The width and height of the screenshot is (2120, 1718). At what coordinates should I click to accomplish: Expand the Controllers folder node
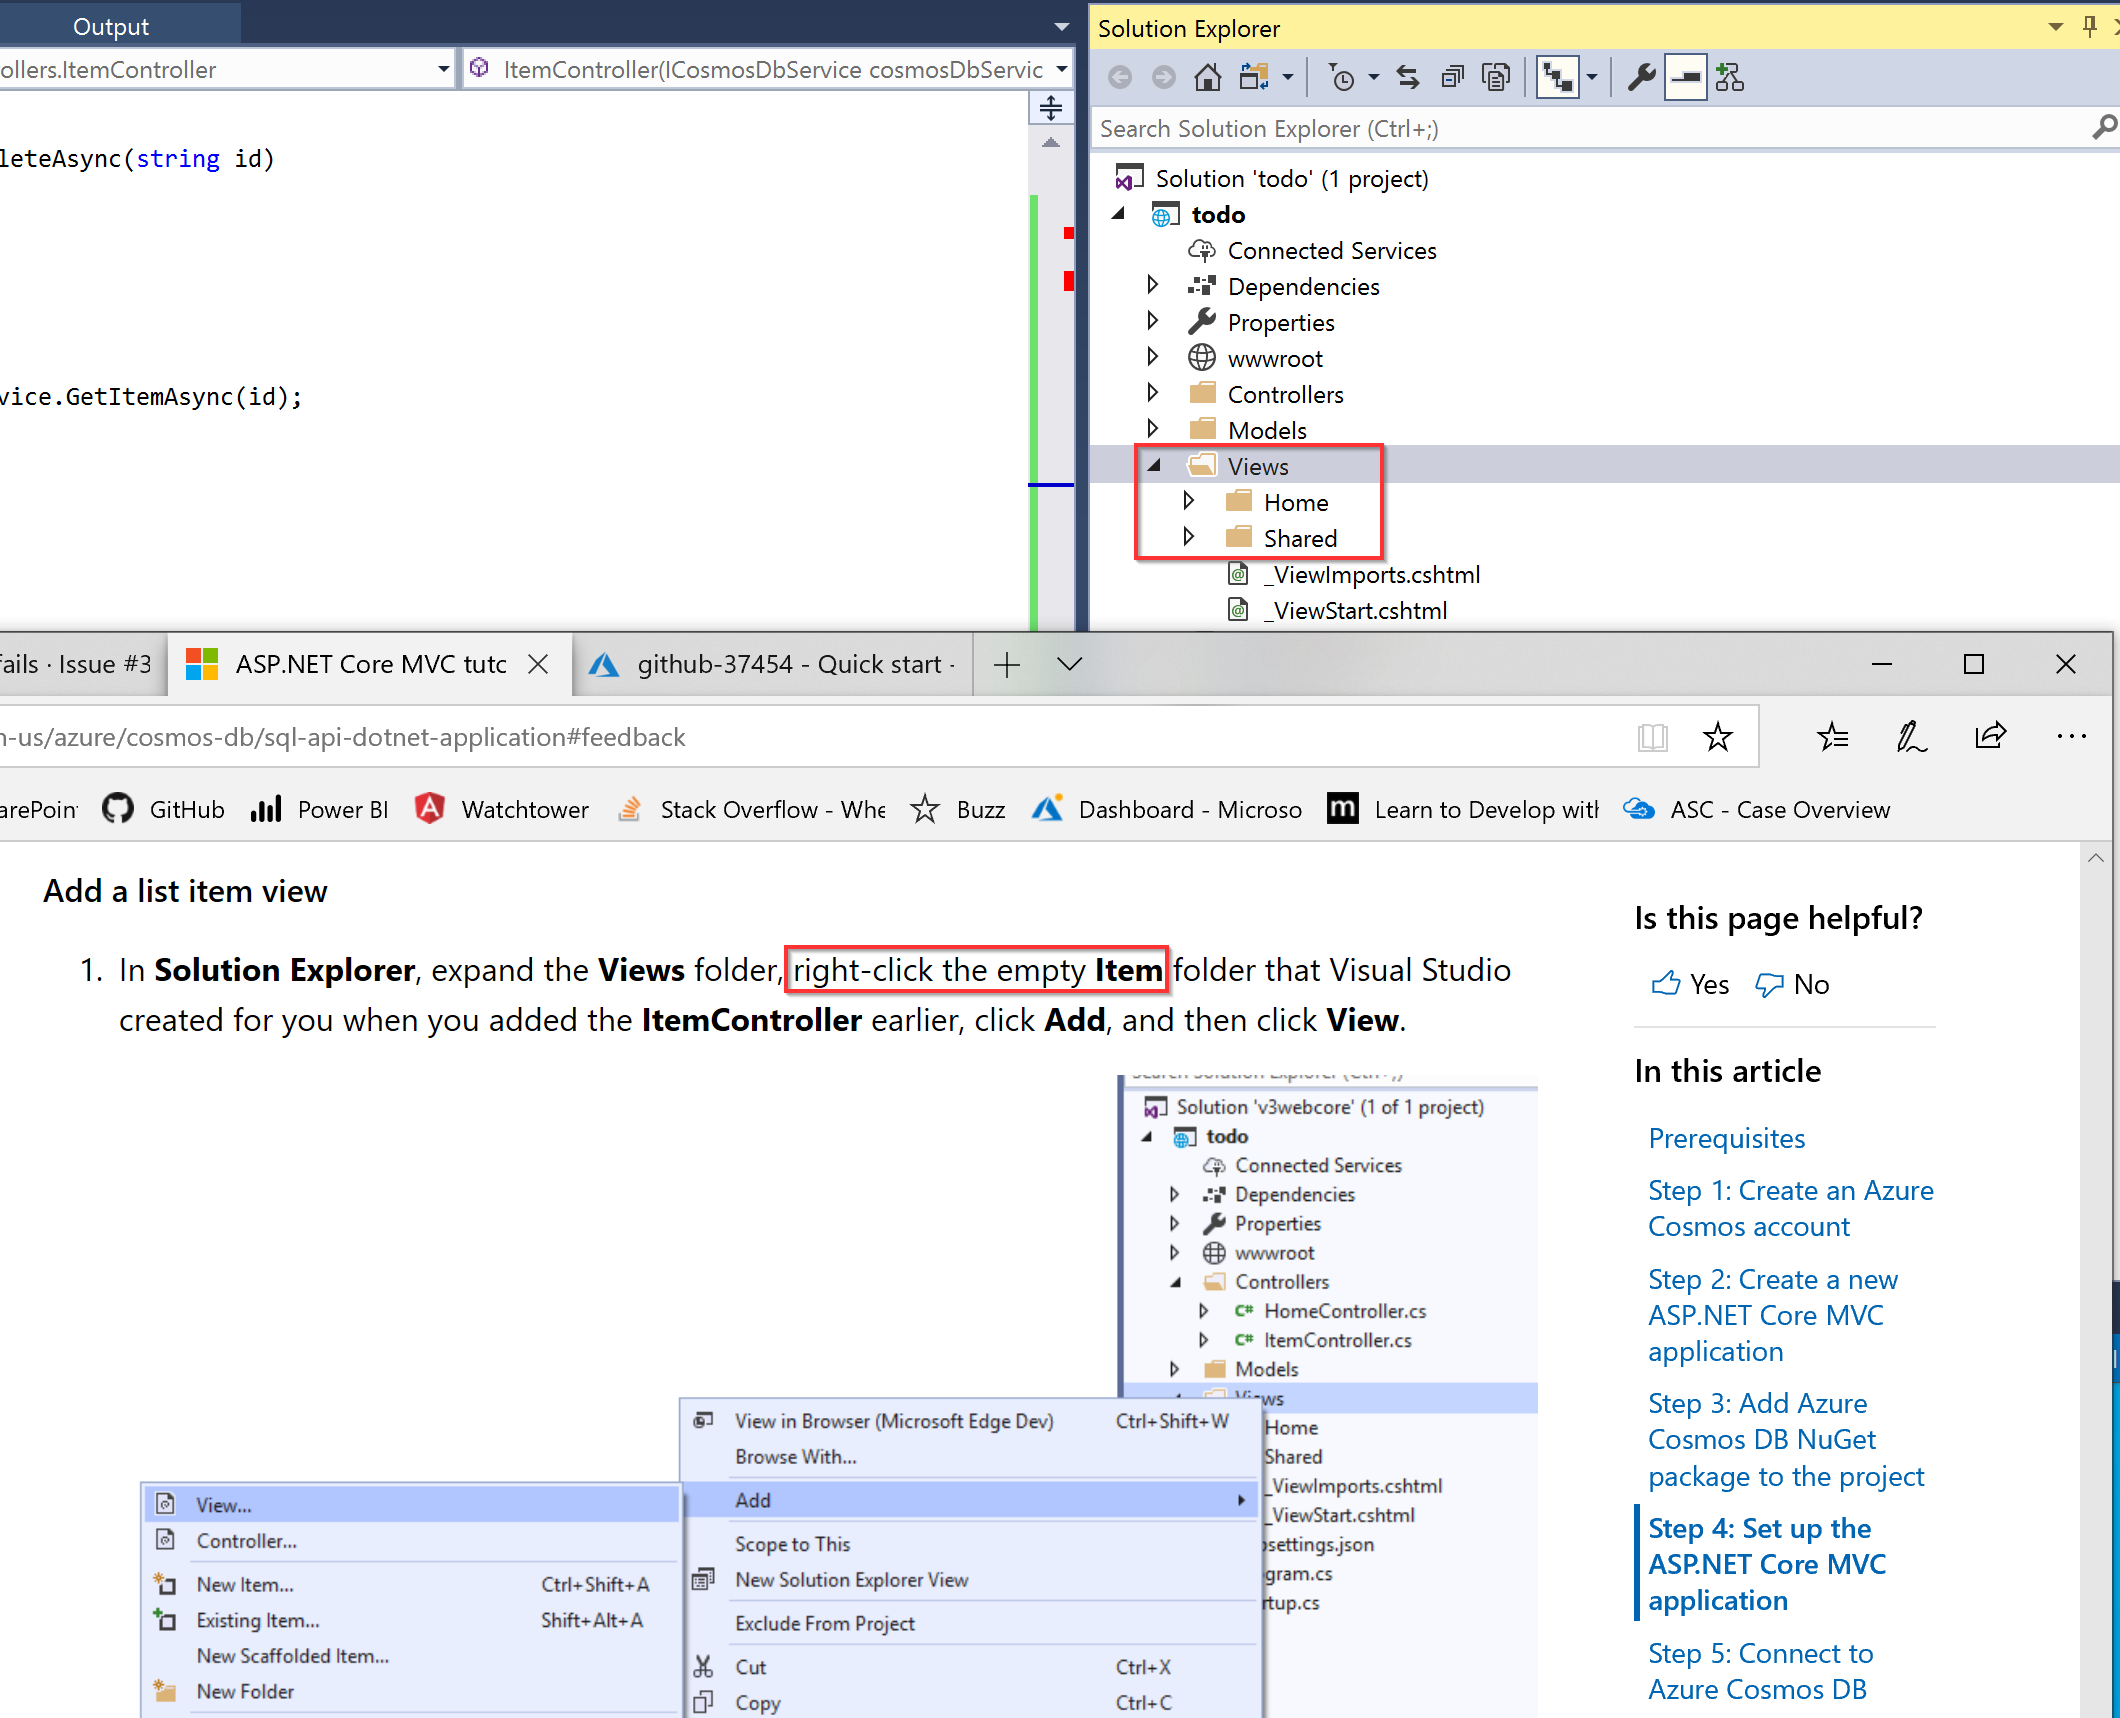pos(1152,394)
